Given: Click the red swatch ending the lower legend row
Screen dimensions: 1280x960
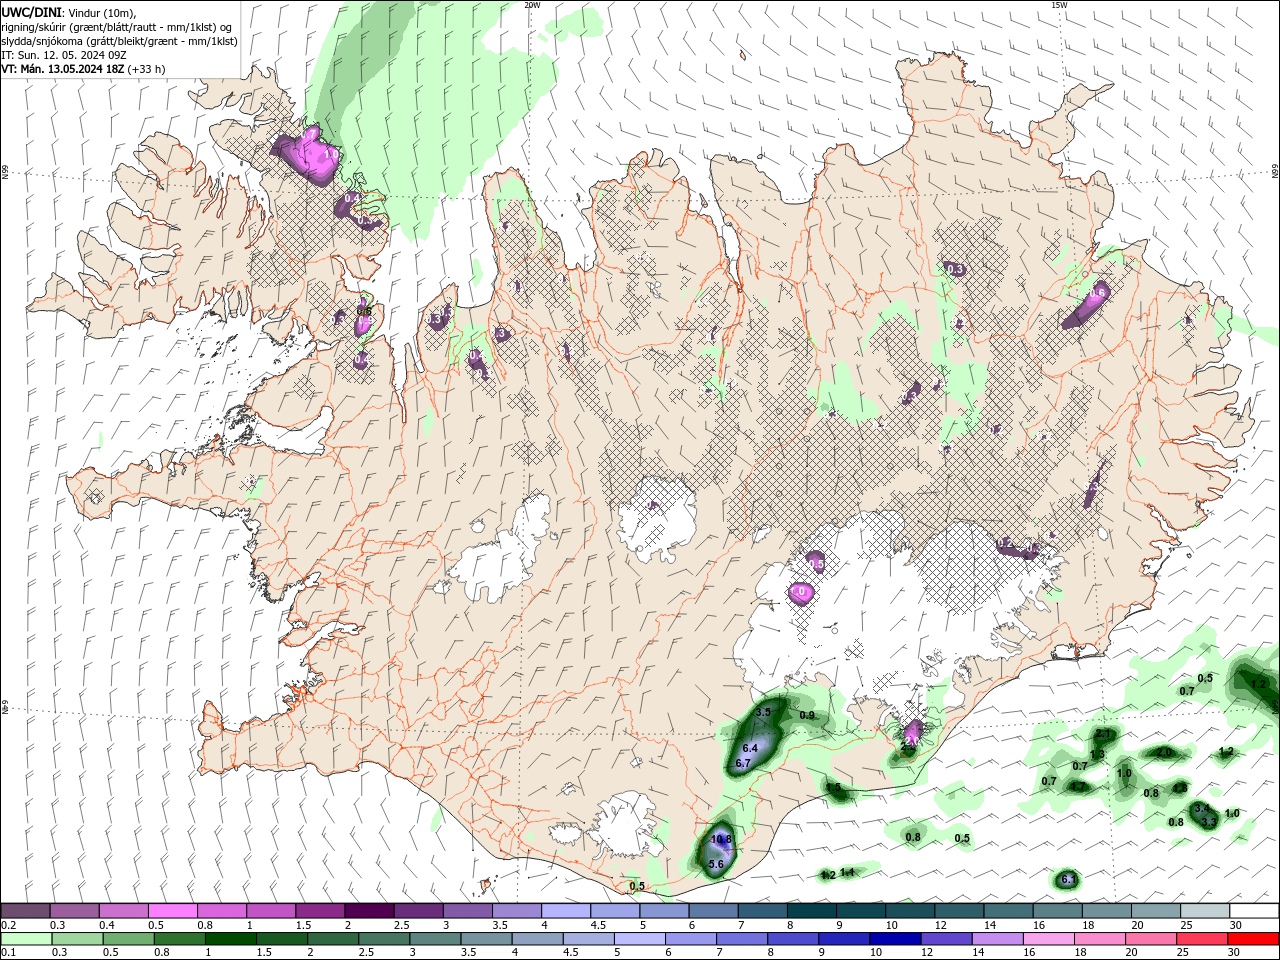Looking at the screenshot, I should tap(1254, 939).
